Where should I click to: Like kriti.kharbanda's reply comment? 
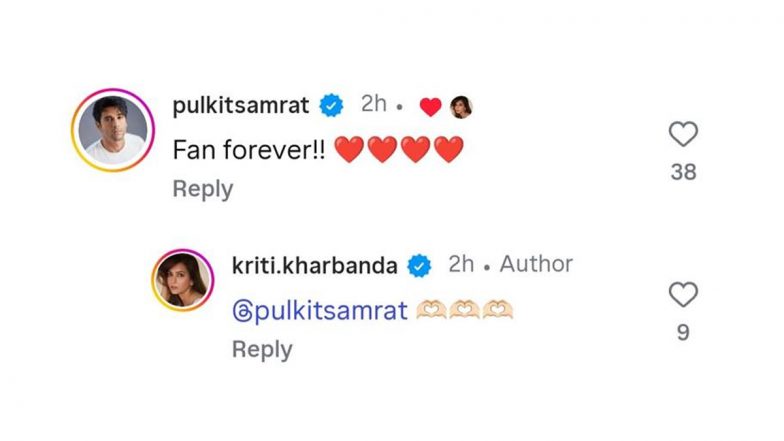pos(683,294)
